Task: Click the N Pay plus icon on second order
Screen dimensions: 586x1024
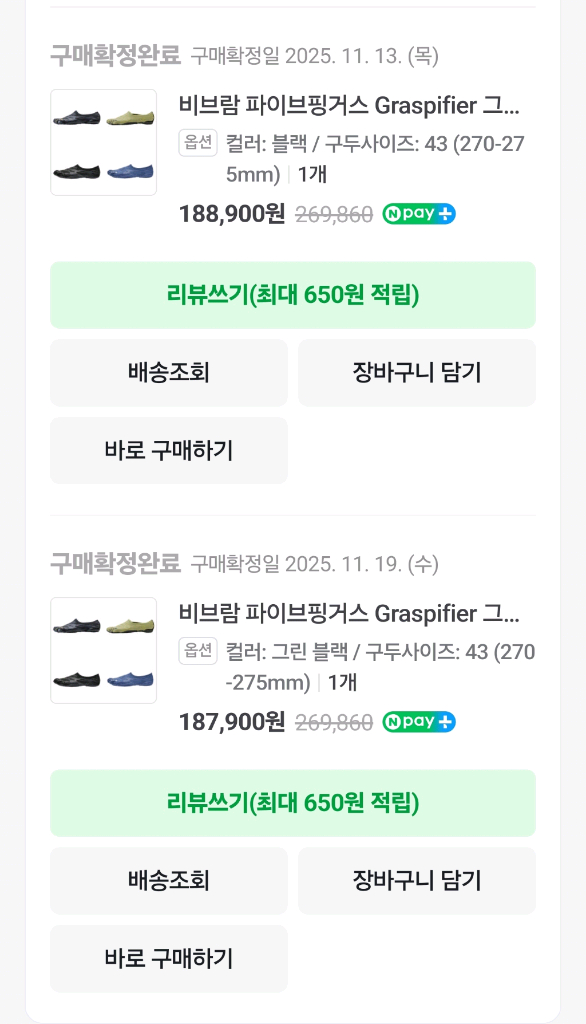Action: (419, 722)
